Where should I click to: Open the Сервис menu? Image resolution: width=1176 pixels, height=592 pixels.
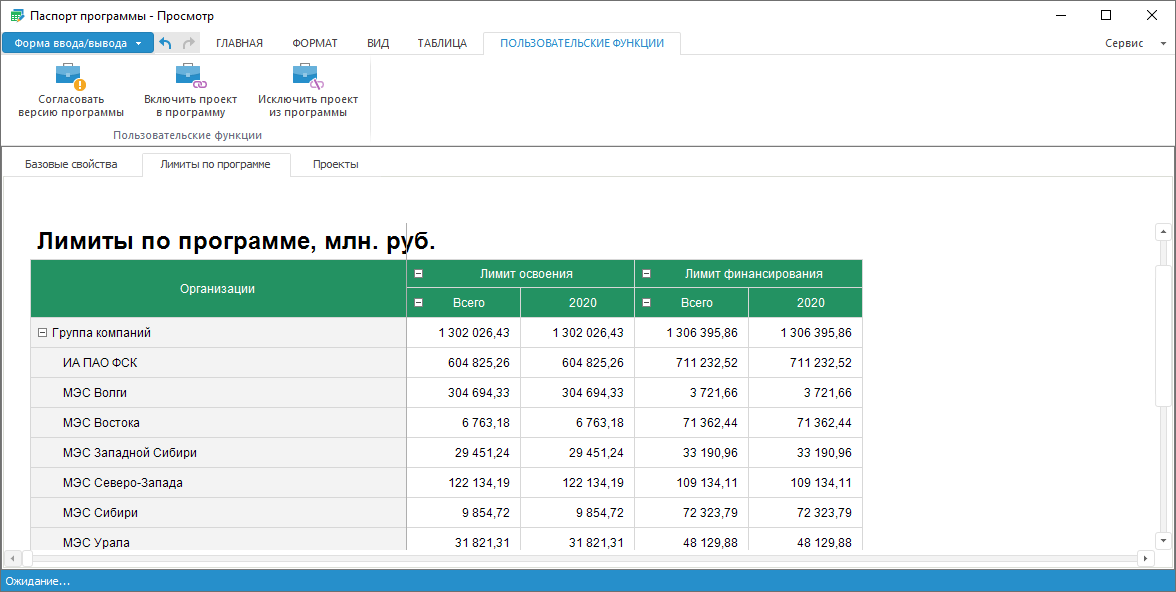coord(1135,43)
